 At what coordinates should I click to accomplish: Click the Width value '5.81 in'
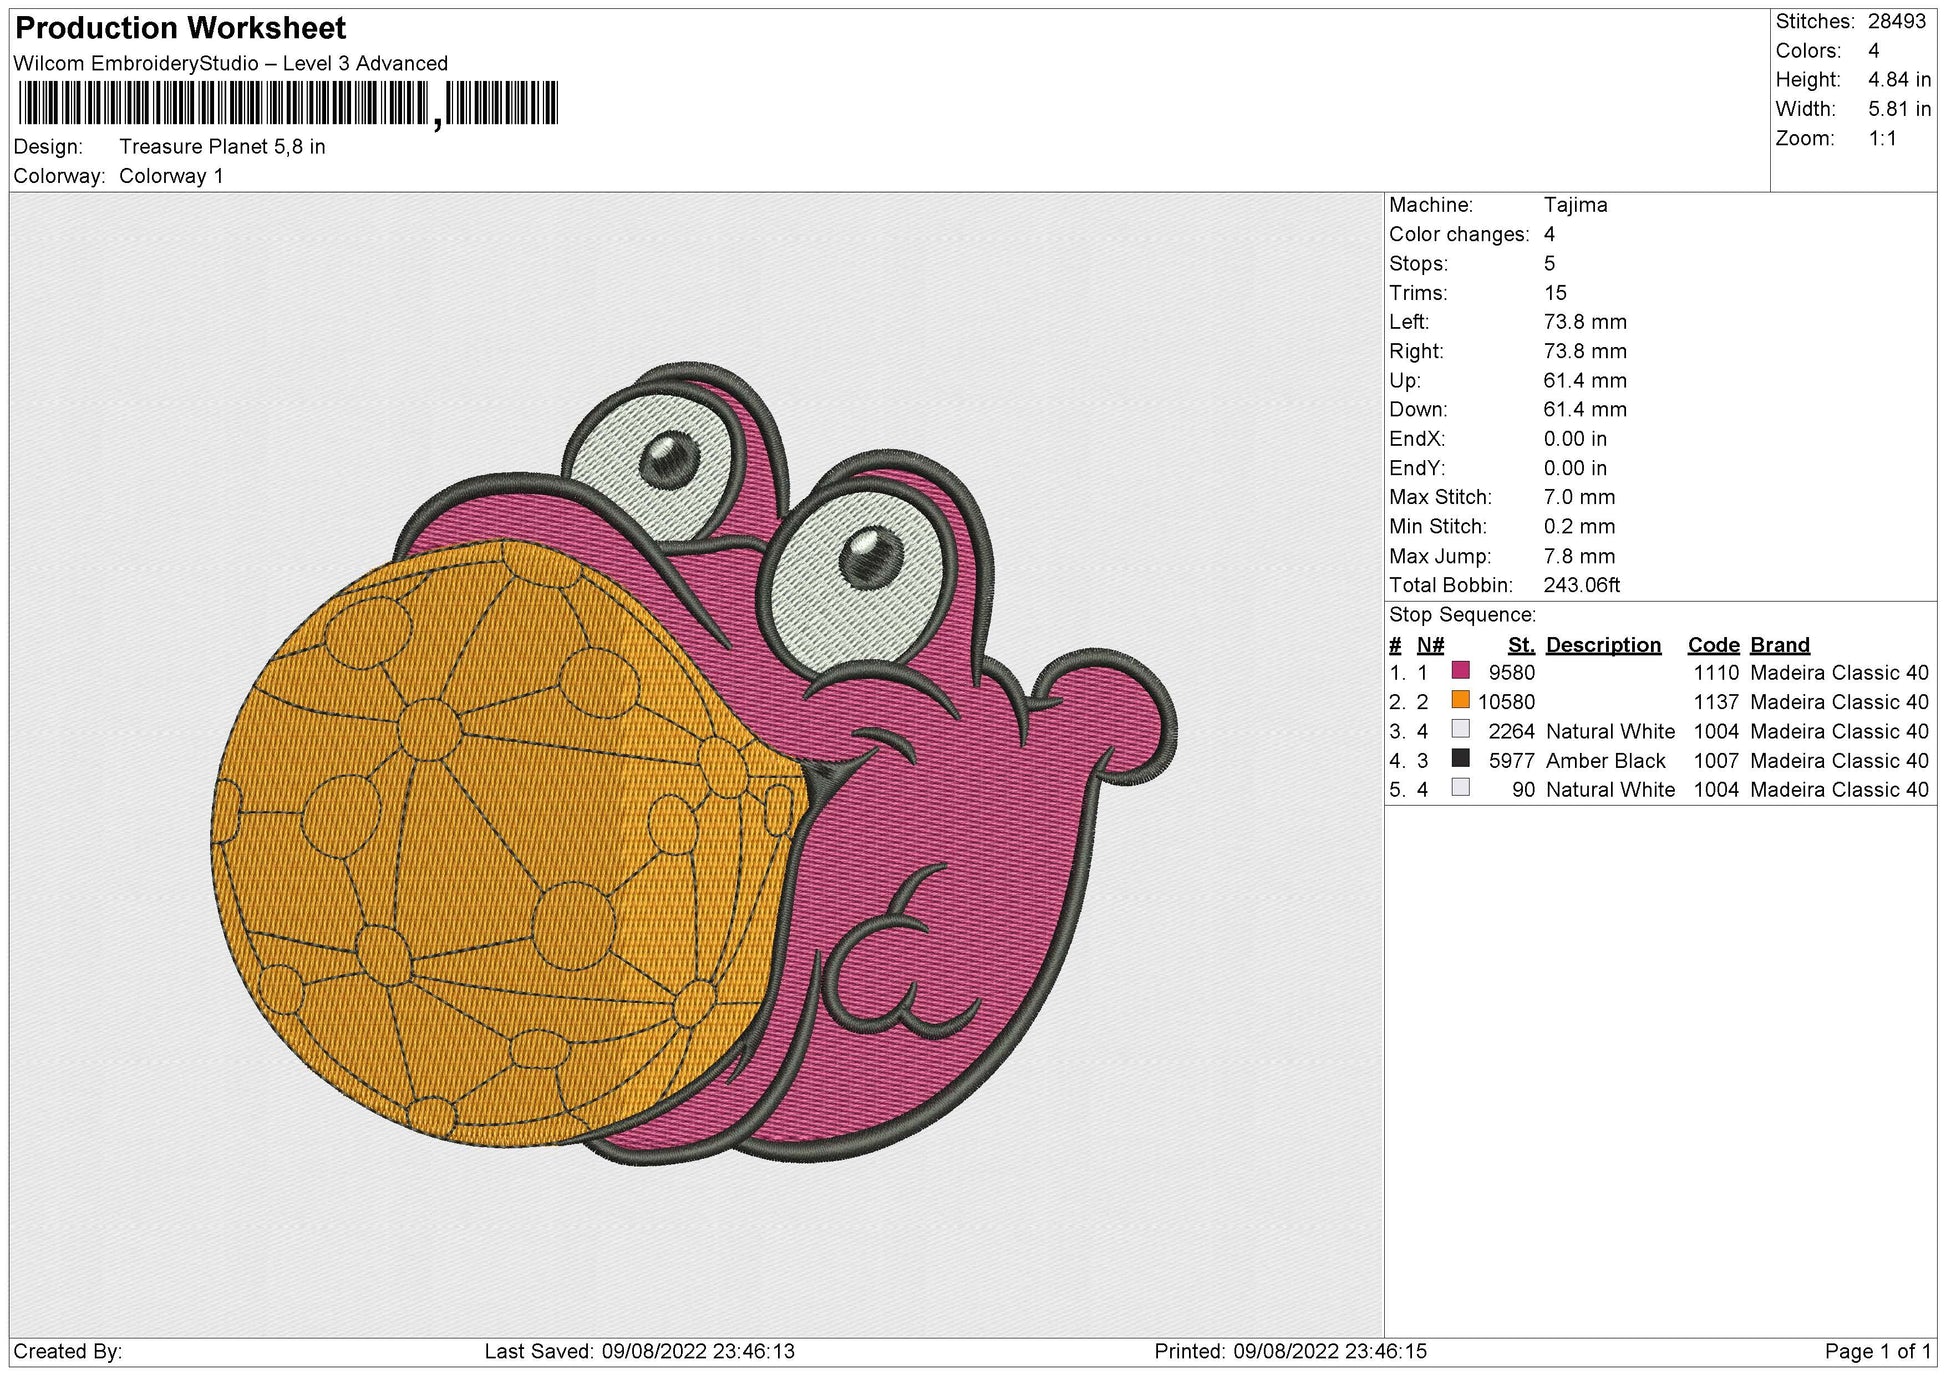1899,109
